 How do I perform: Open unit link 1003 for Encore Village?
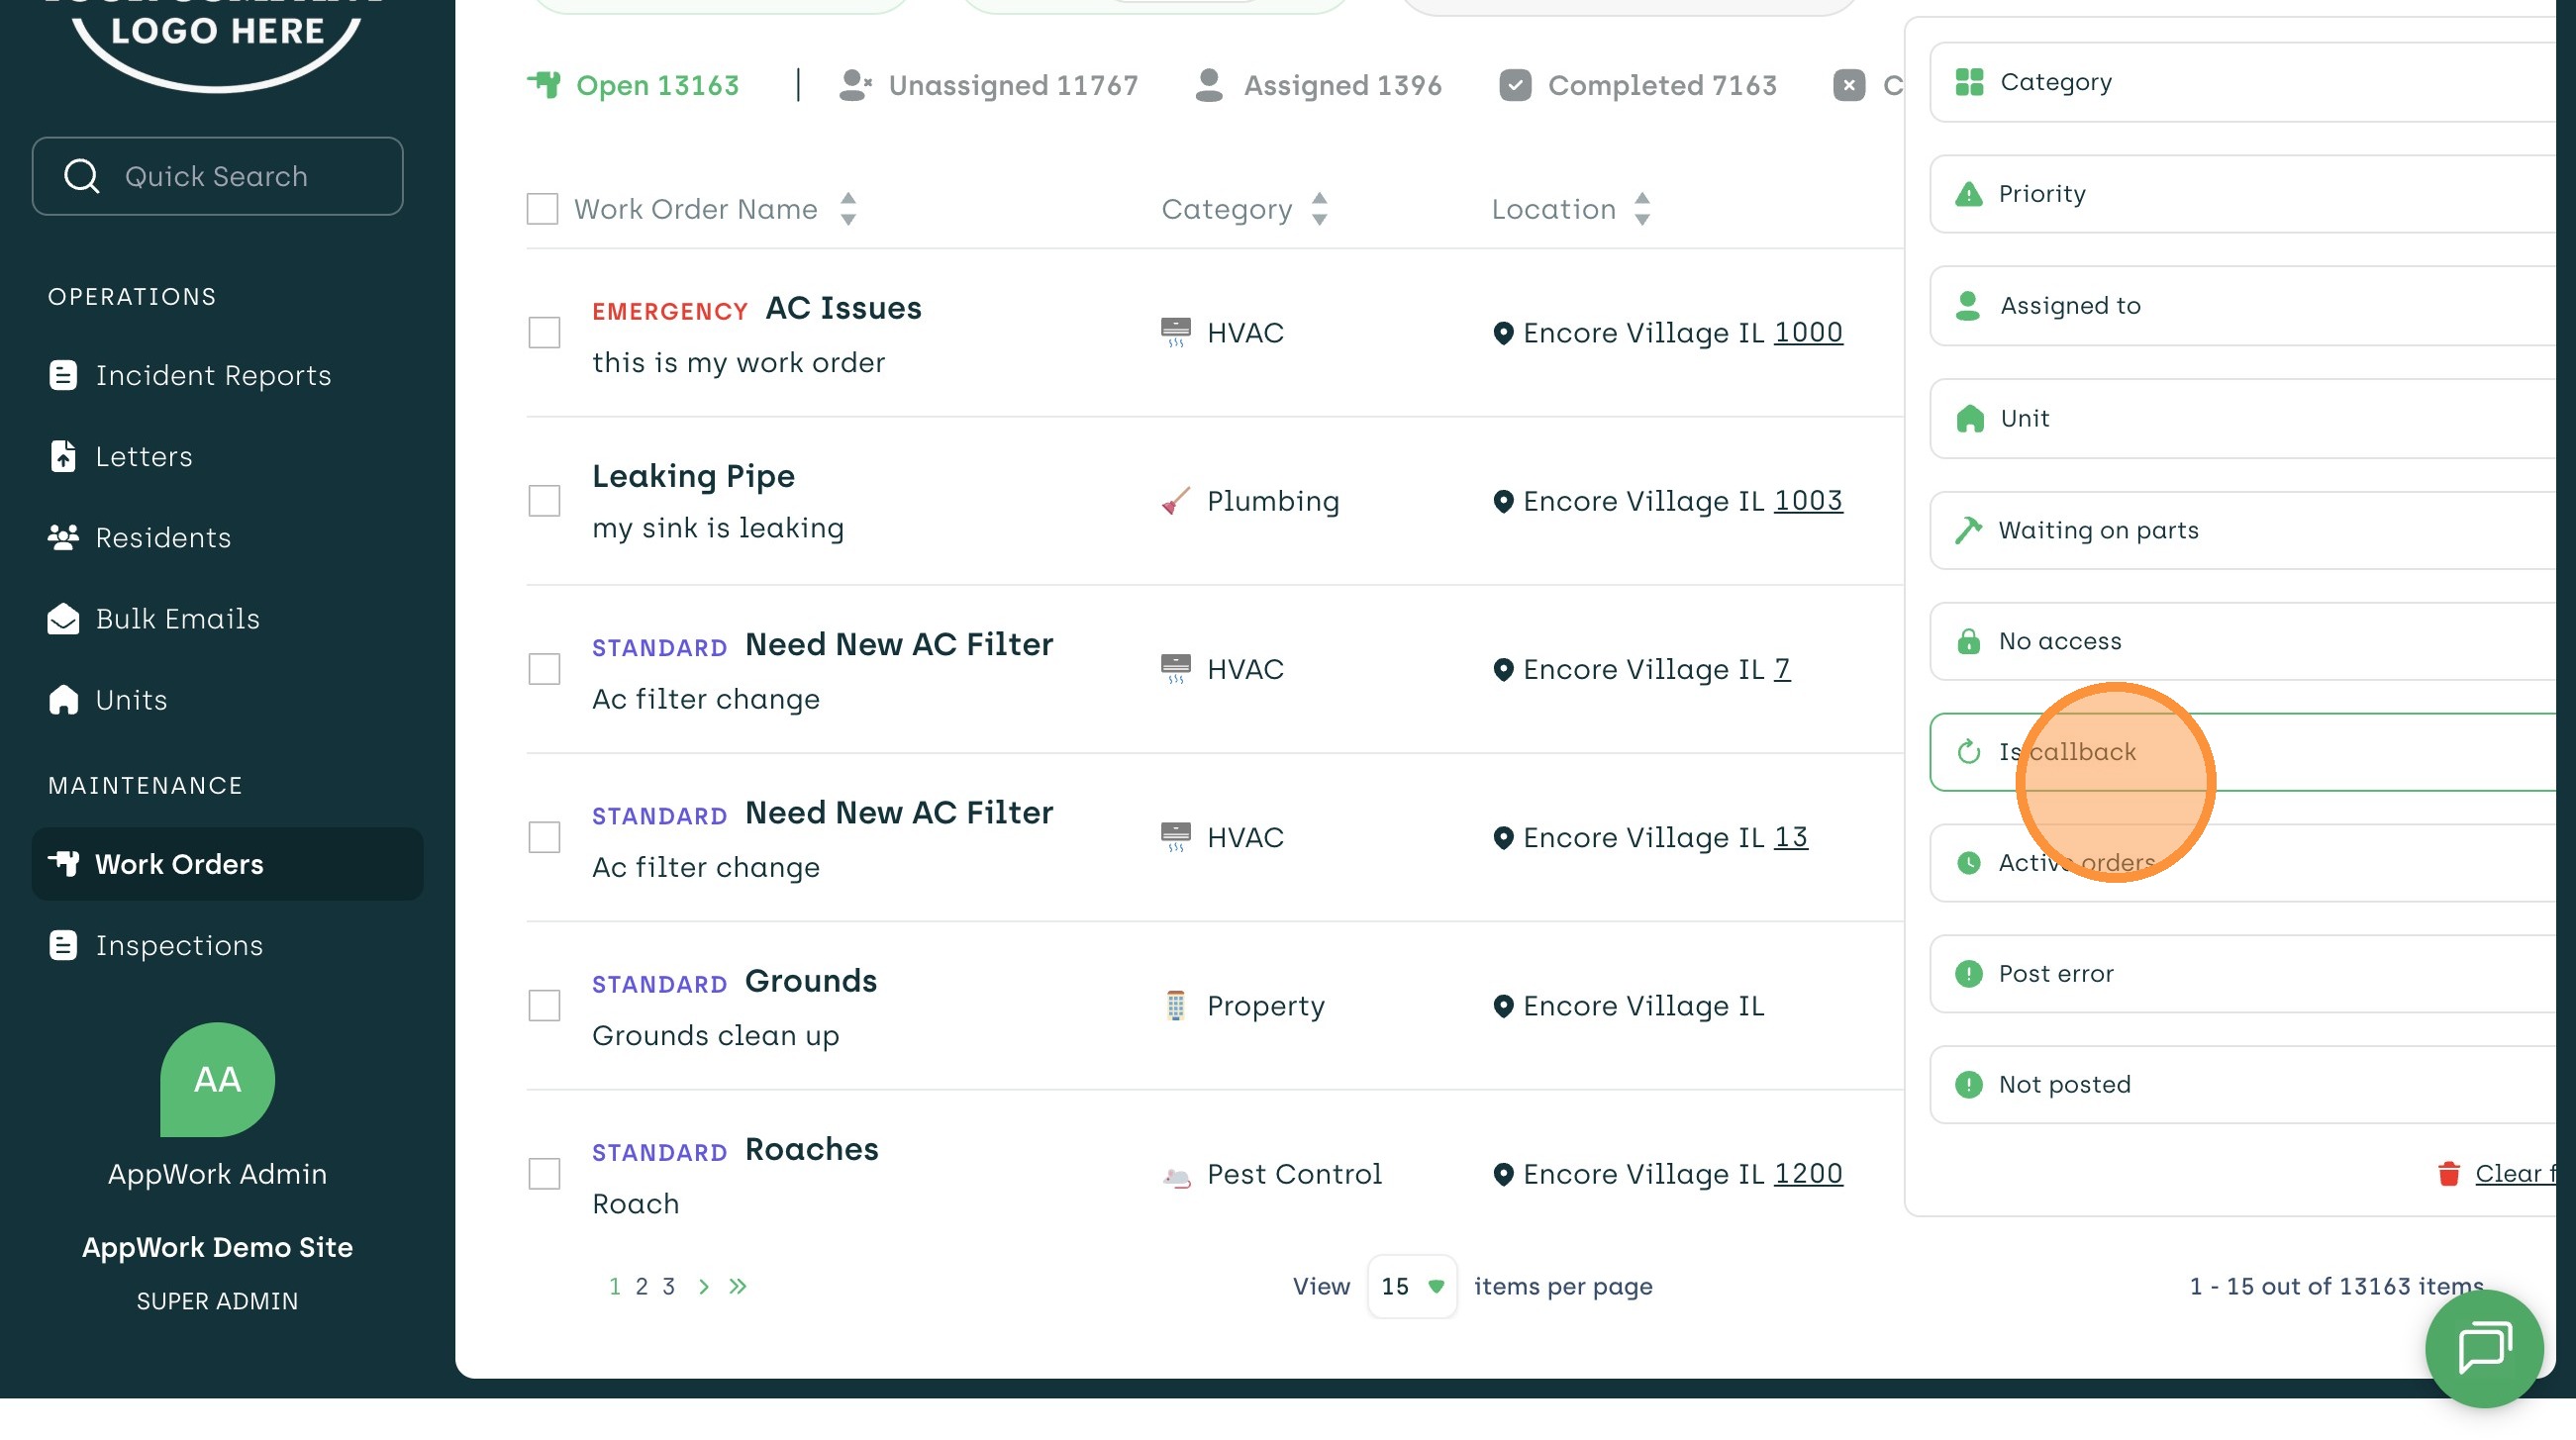1807,500
